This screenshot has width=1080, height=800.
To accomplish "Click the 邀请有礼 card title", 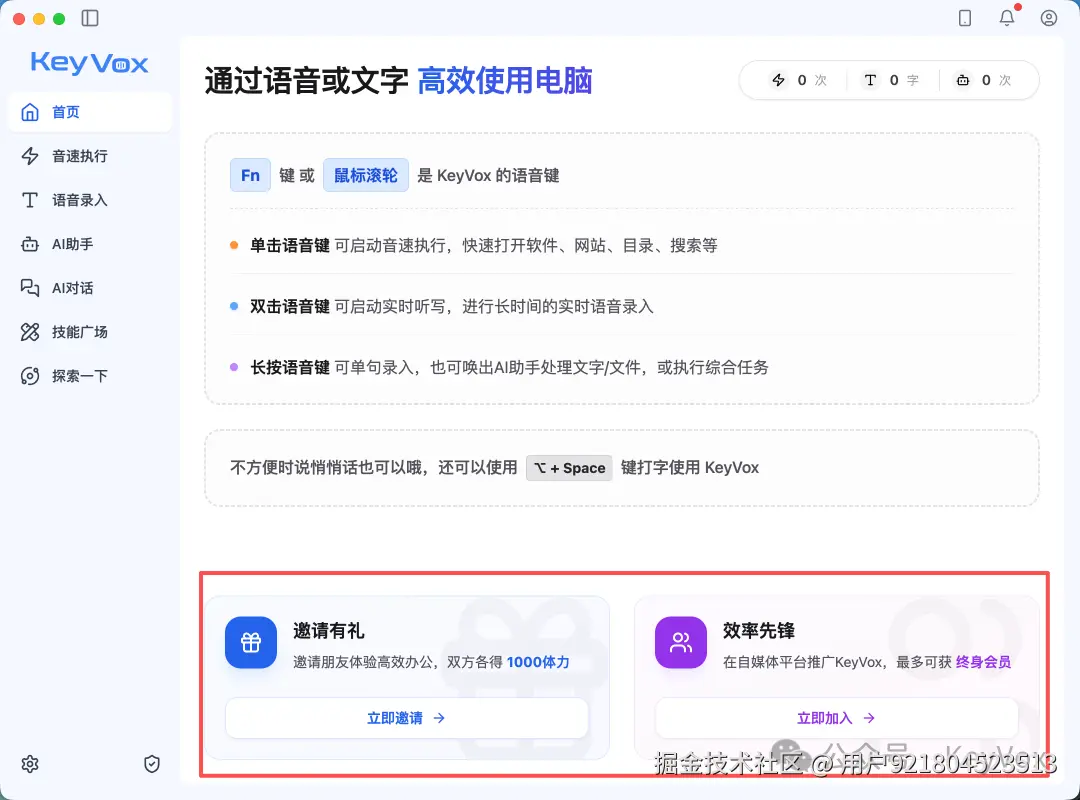I will pyautogui.click(x=329, y=630).
